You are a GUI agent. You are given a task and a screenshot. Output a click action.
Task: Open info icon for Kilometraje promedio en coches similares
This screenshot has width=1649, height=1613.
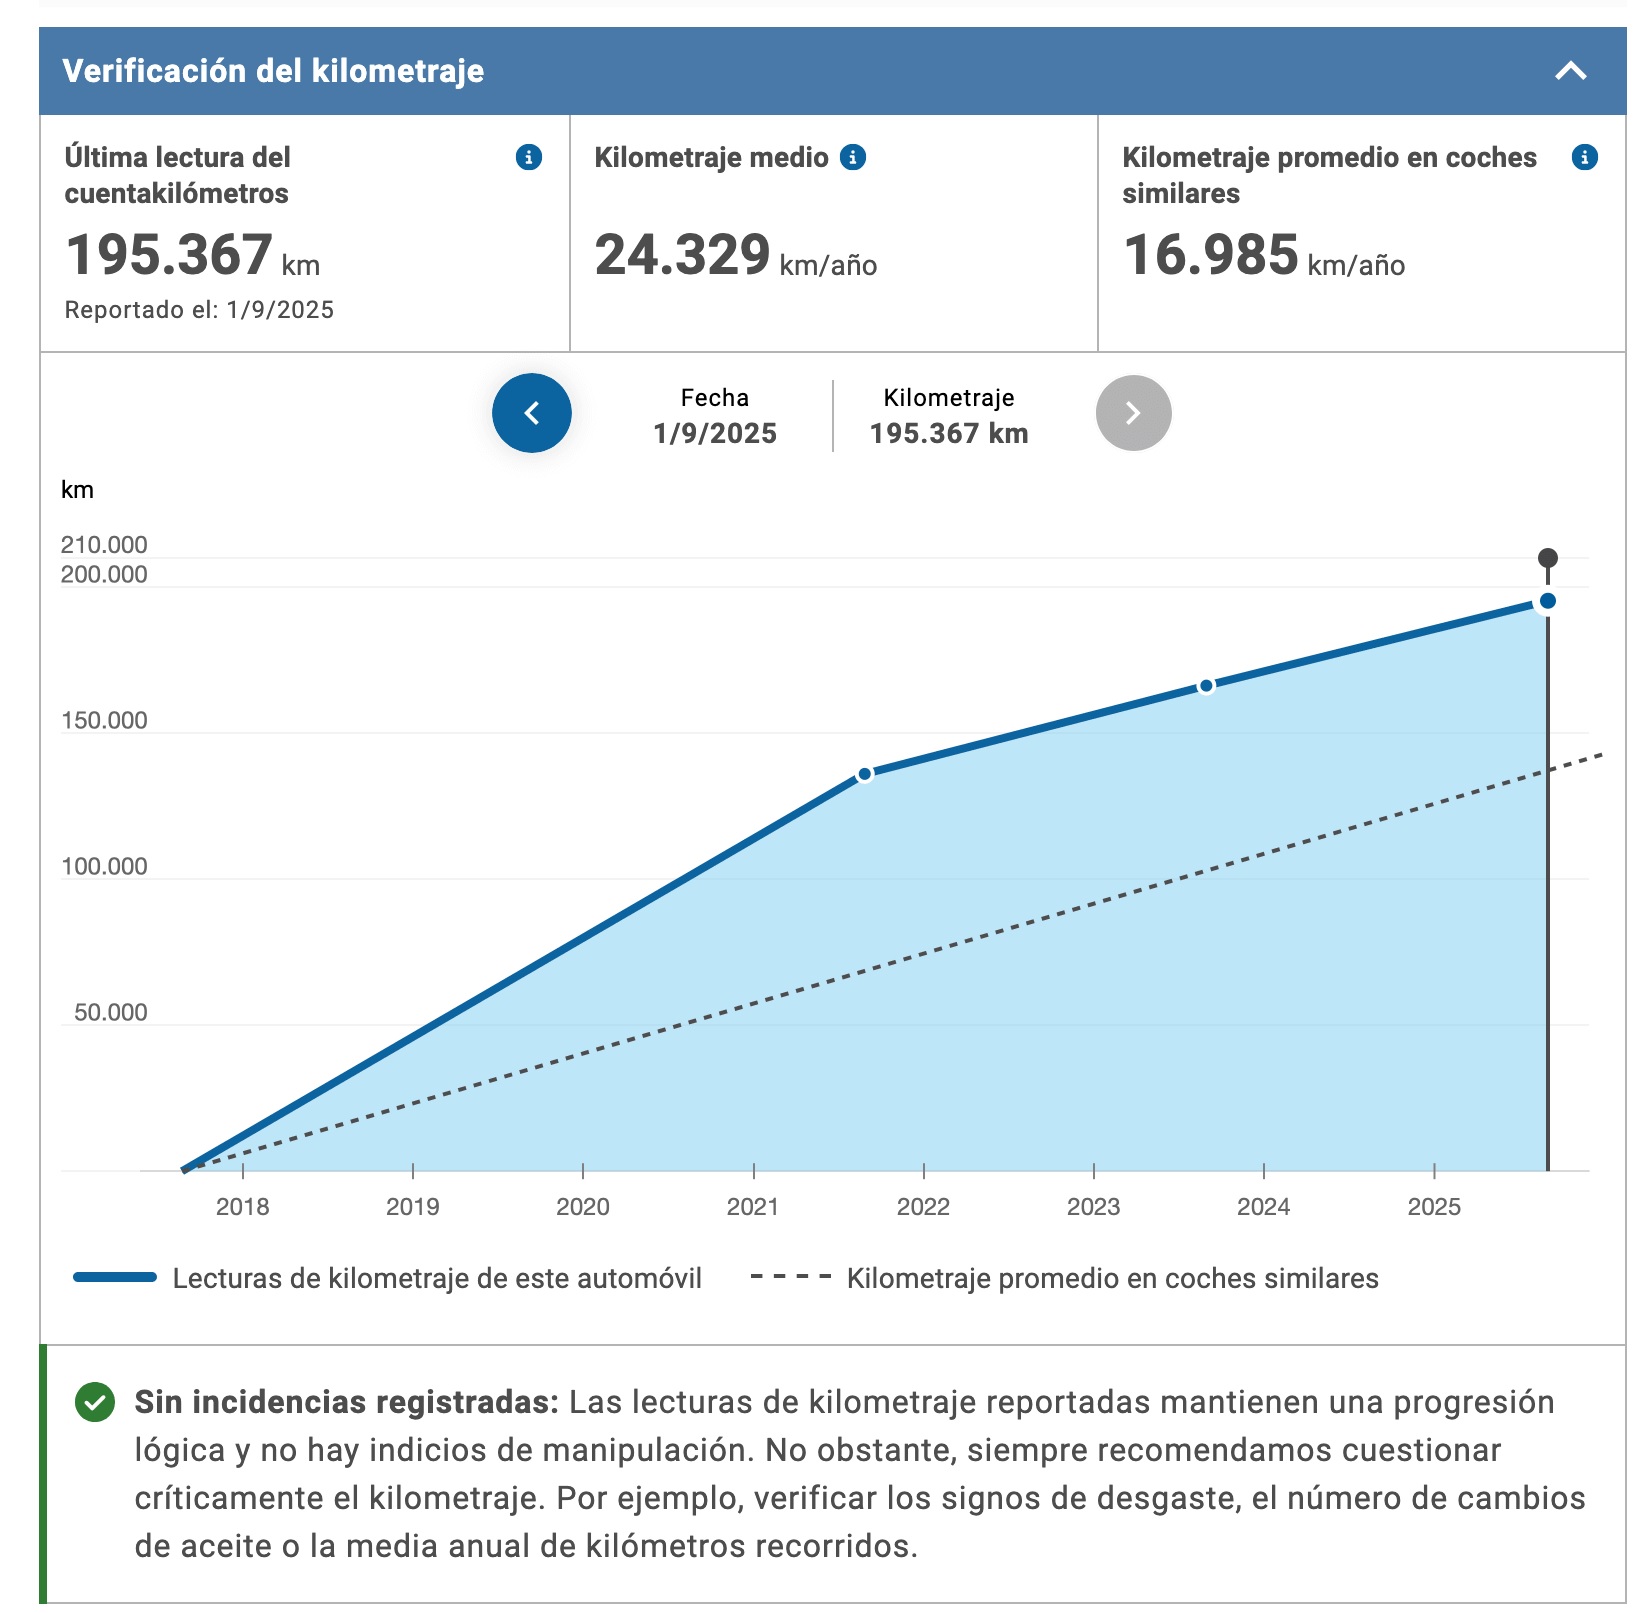(1585, 157)
